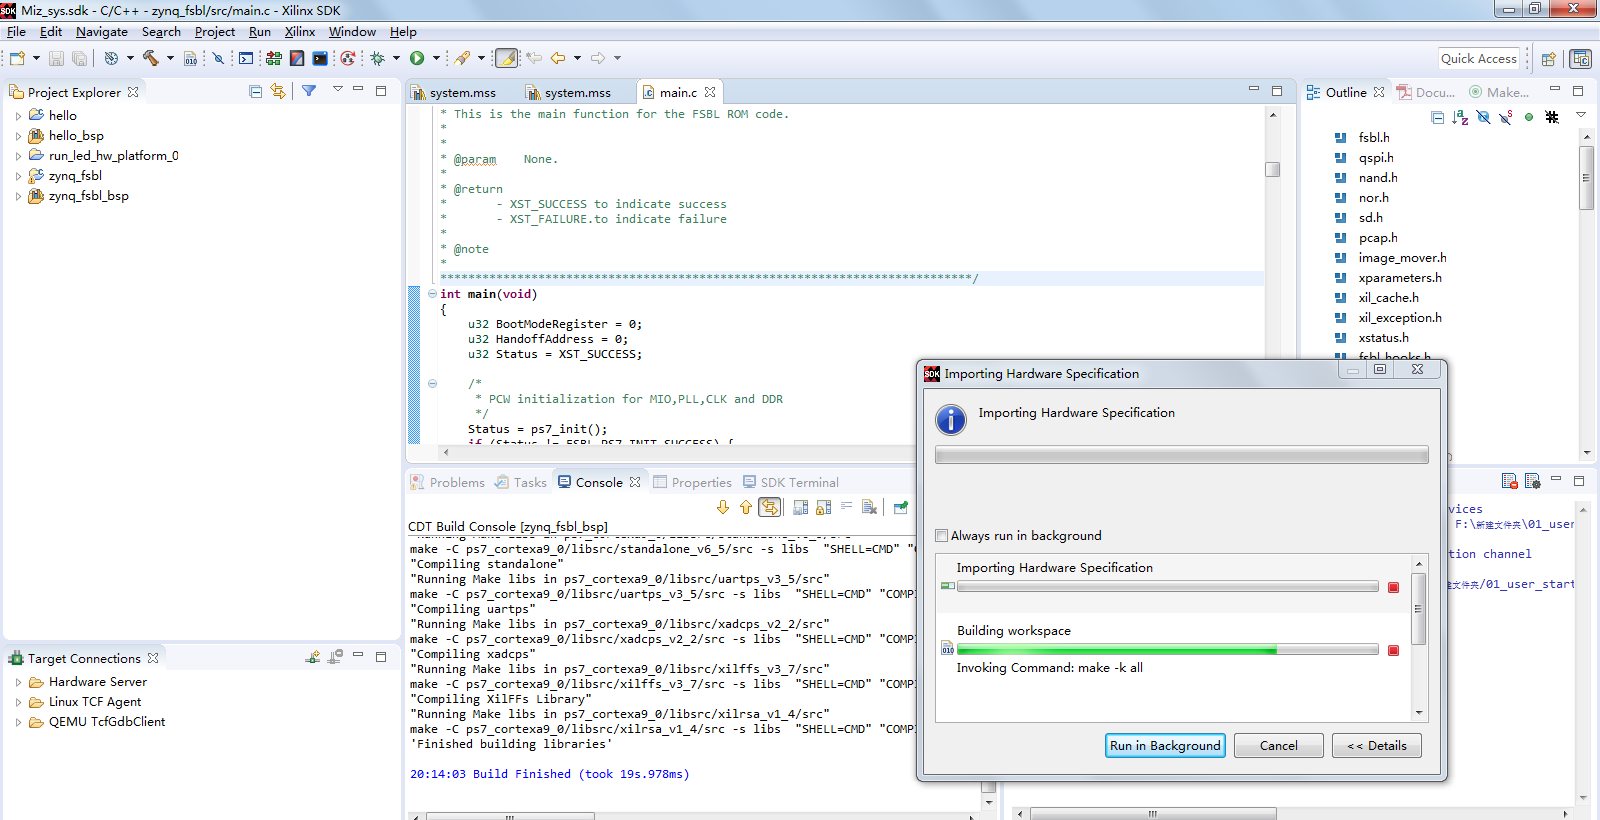
Task: Click Cancel in Importing Hardware dialog
Action: tap(1278, 745)
